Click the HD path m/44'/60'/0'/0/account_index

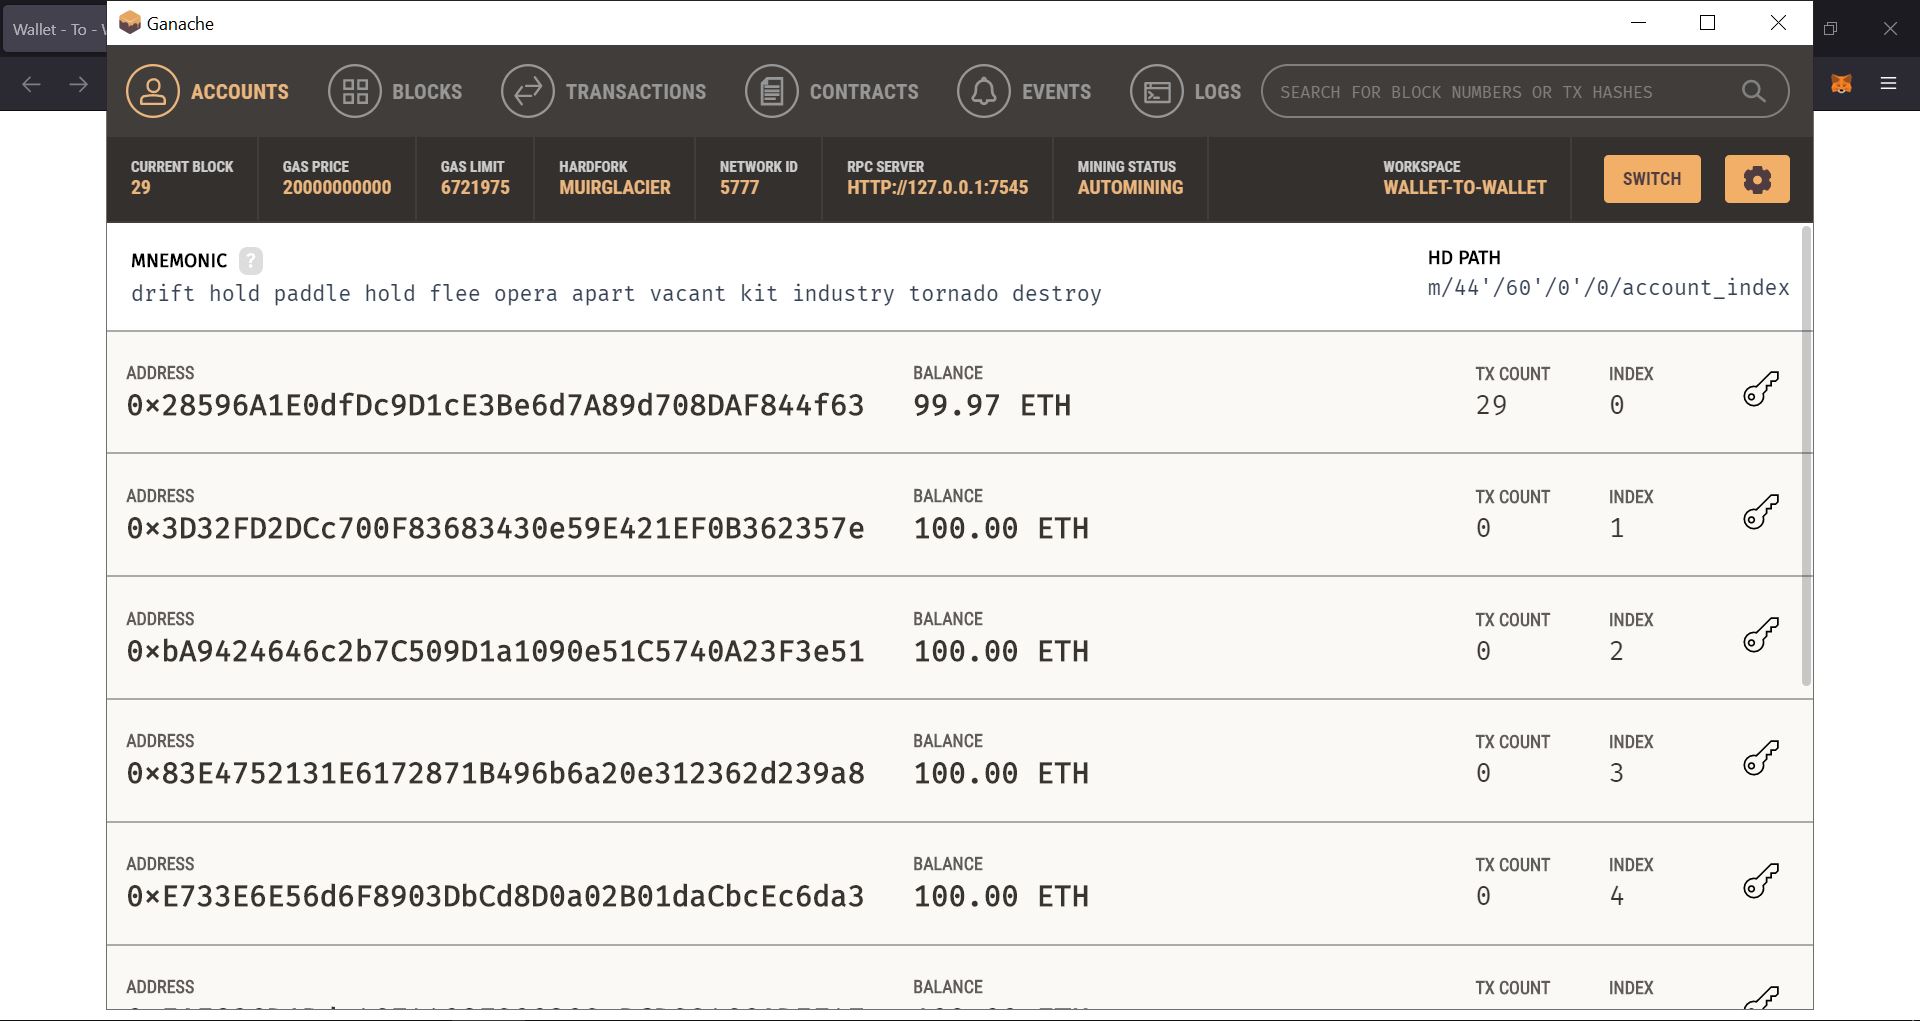1608,288
